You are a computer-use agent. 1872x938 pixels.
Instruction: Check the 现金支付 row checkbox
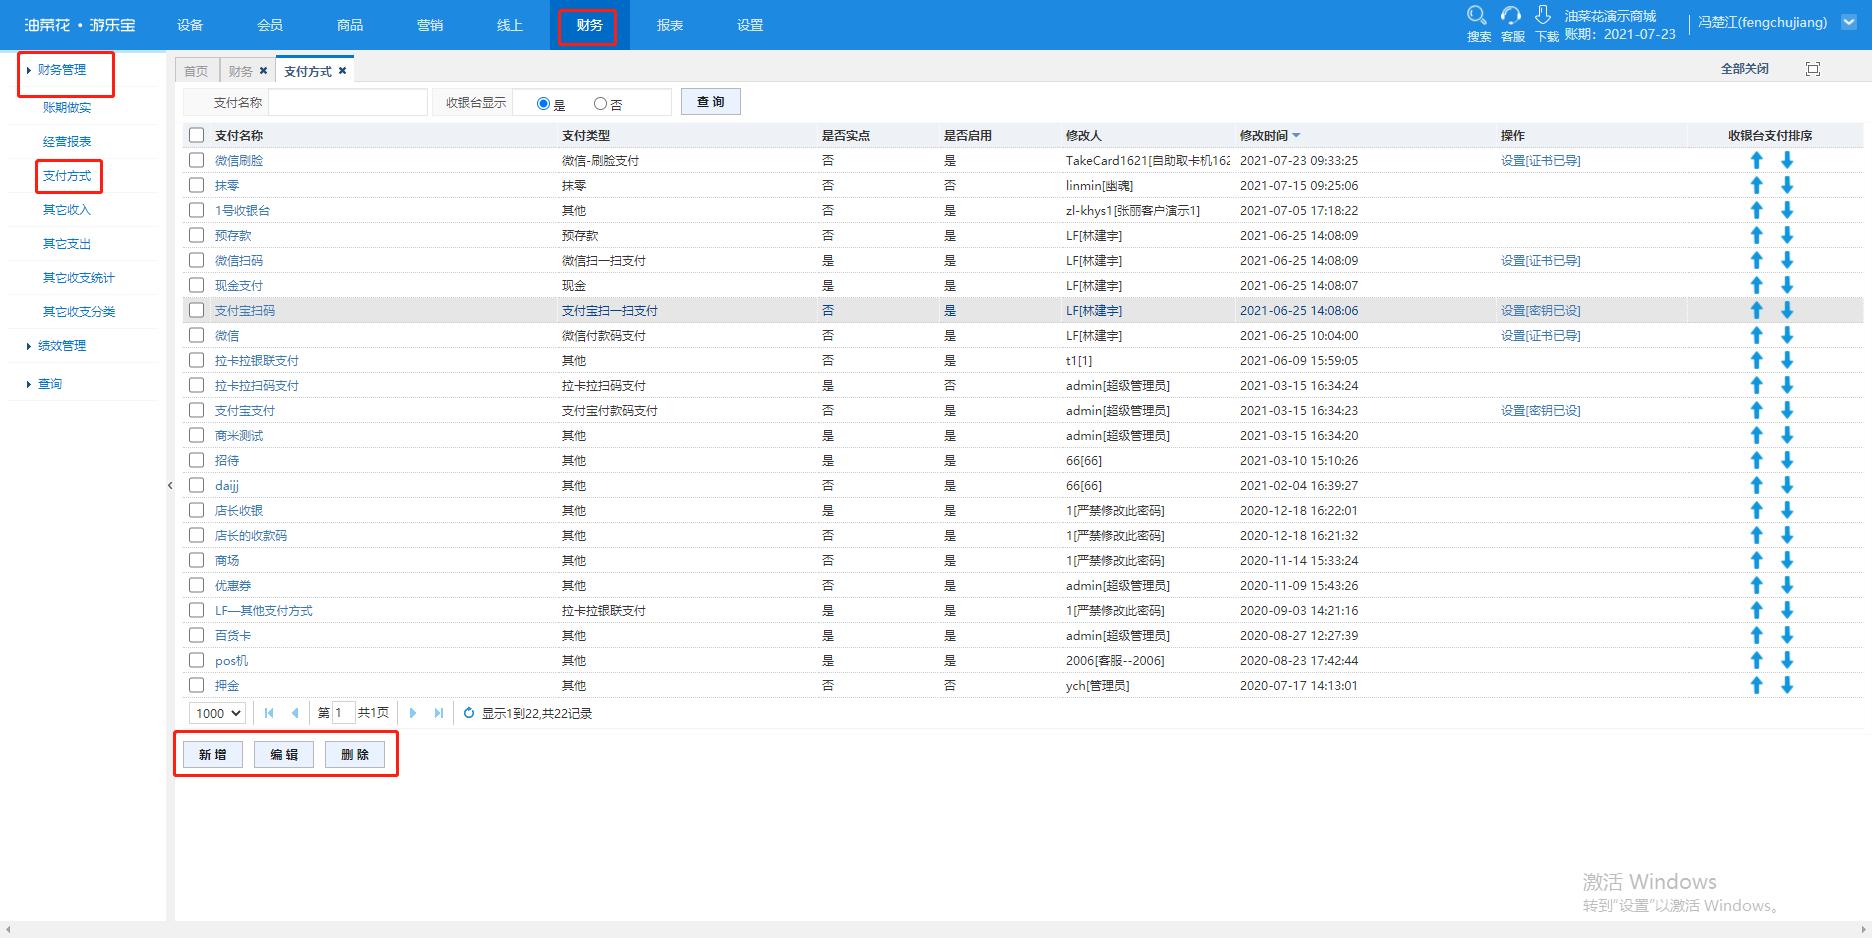(196, 285)
